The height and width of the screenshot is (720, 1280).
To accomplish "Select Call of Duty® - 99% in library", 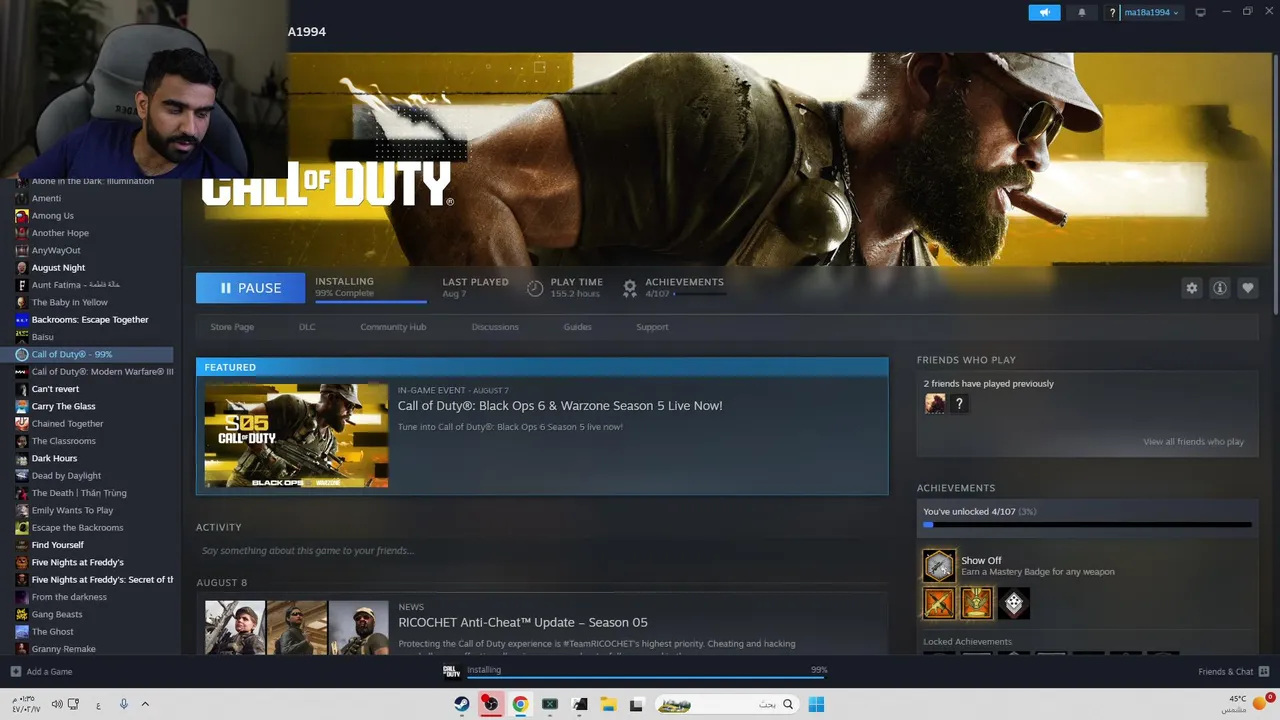I will click(87, 355).
